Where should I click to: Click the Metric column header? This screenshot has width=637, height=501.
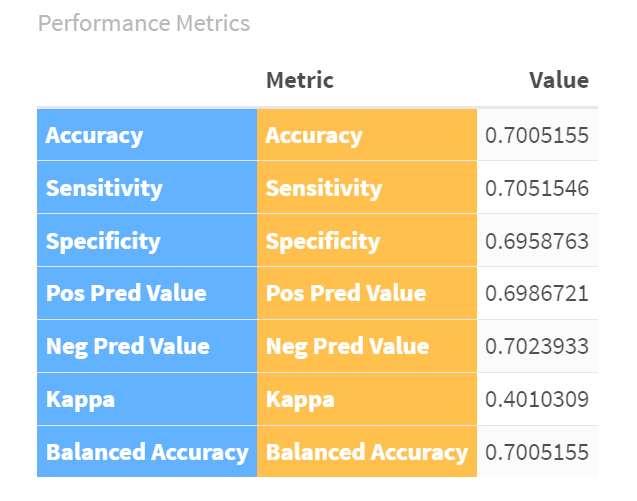click(300, 80)
